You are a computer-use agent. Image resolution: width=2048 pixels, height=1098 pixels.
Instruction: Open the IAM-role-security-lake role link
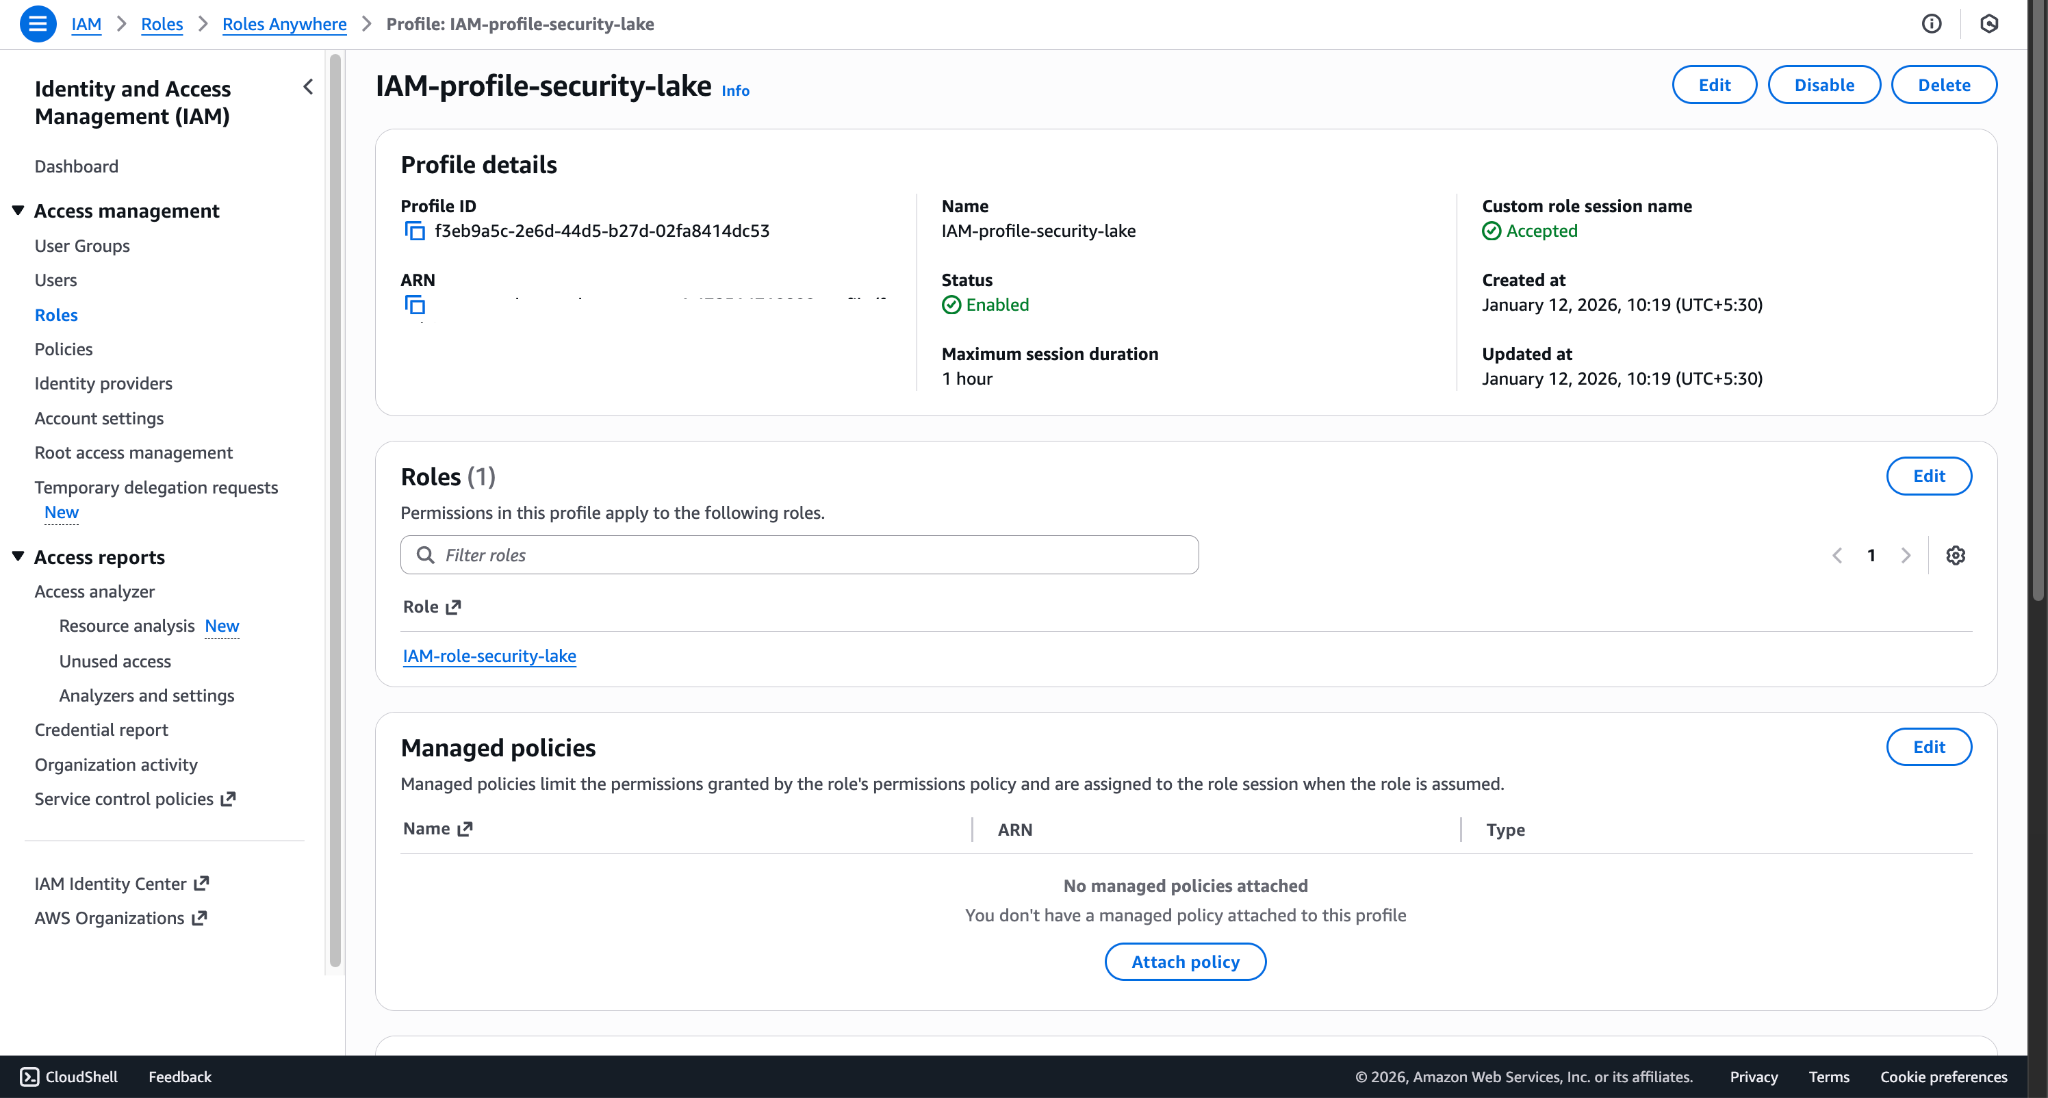(x=489, y=656)
